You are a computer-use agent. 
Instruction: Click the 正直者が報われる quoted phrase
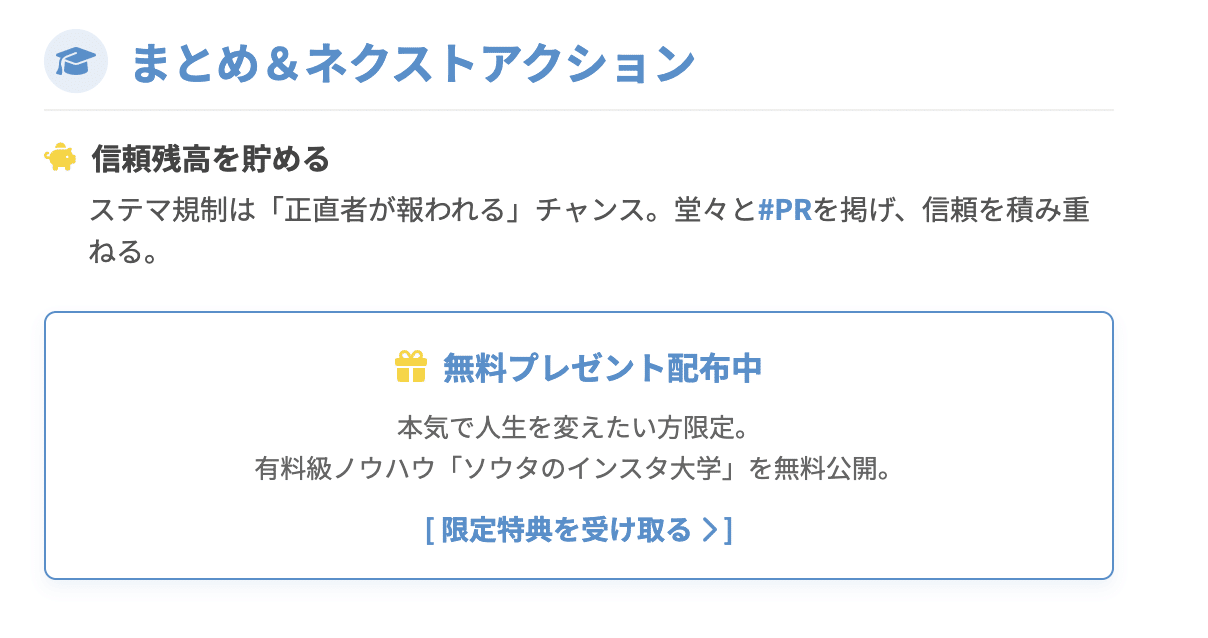[x=384, y=211]
